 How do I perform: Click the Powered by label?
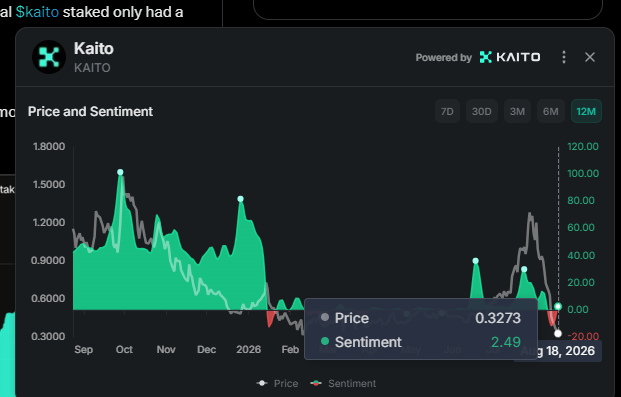coord(444,58)
